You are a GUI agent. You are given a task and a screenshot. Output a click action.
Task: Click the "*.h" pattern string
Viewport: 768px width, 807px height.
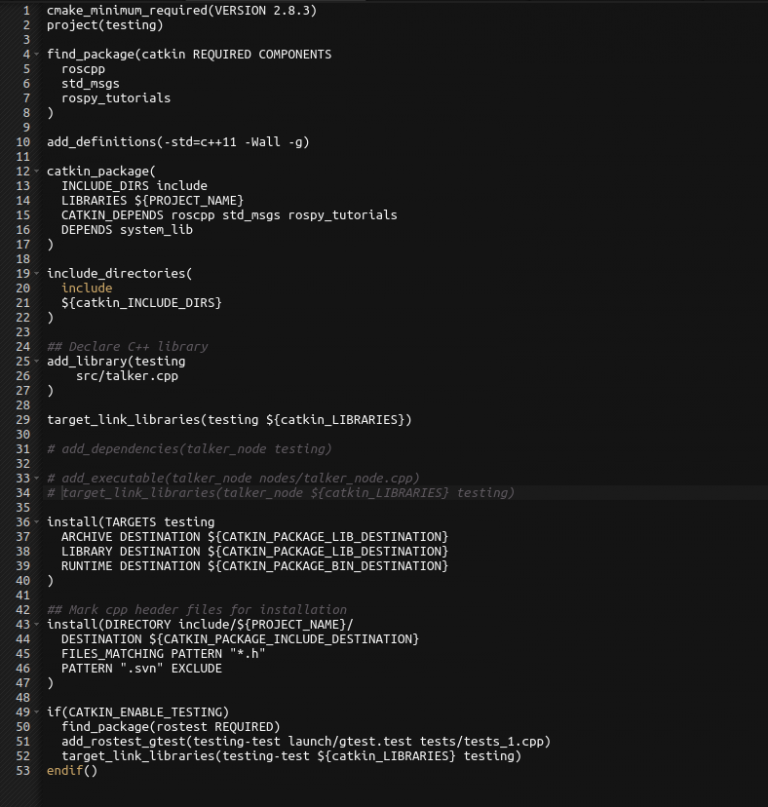(248, 654)
